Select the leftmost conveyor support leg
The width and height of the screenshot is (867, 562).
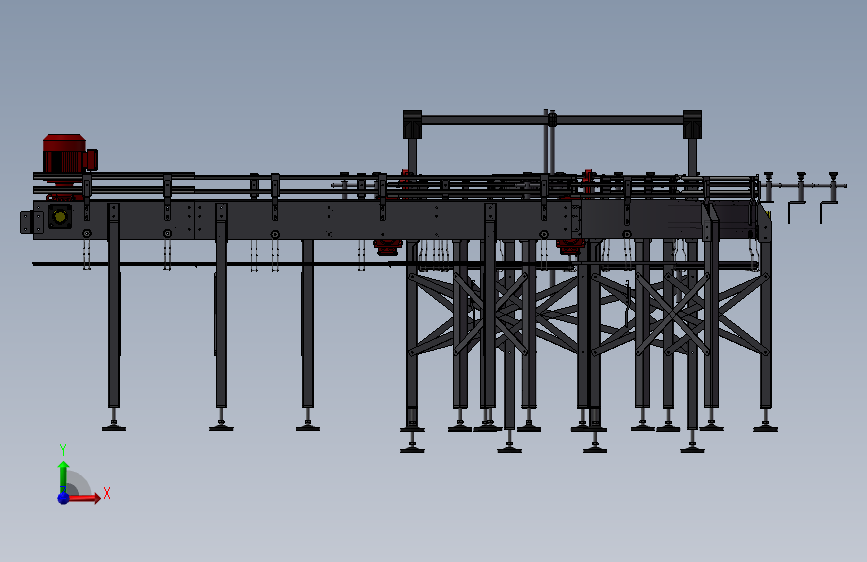coord(114,316)
